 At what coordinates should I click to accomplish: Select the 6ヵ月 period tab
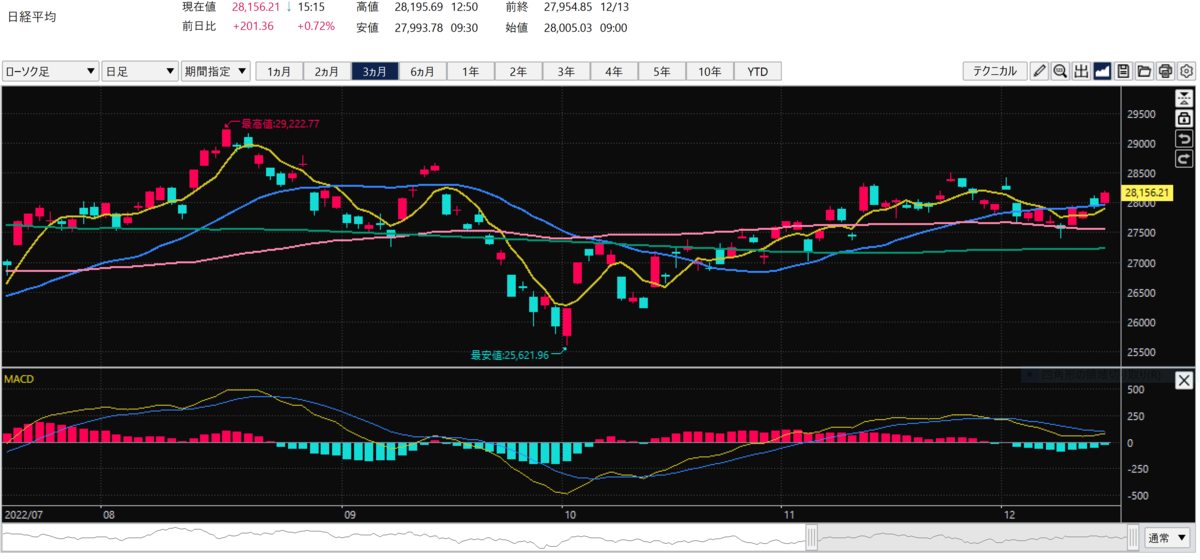pyautogui.click(x=423, y=71)
